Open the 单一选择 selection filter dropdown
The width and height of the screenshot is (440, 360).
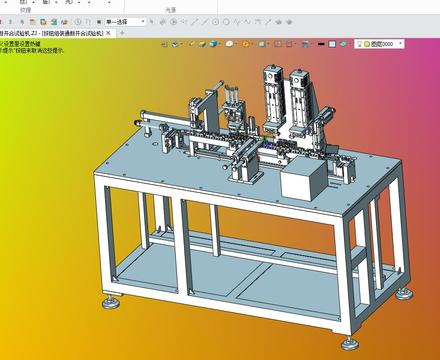(126, 22)
